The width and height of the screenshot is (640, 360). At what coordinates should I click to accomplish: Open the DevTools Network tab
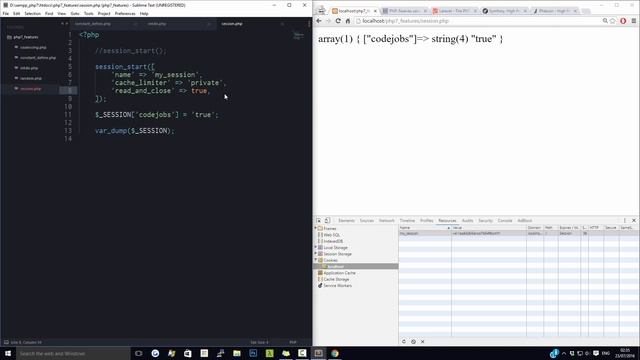(x=387, y=220)
